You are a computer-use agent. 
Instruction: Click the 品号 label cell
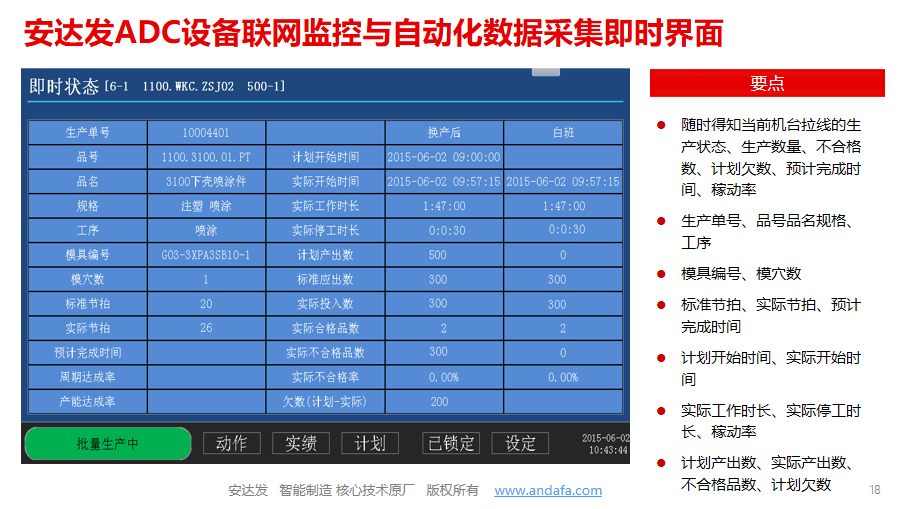(87, 157)
